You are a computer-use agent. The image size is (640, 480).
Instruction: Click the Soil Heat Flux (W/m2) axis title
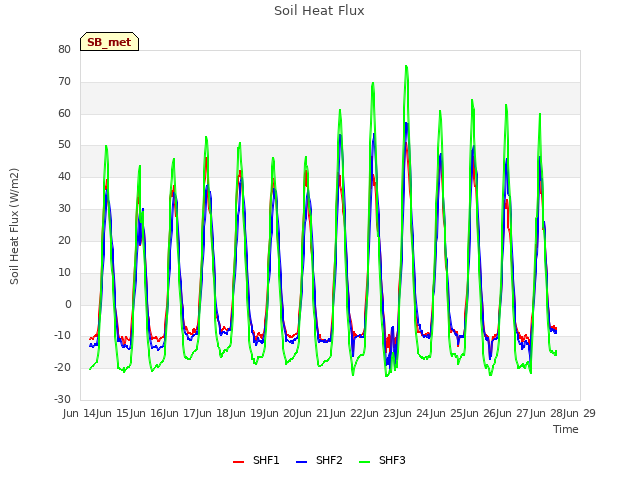[x=14, y=226]
